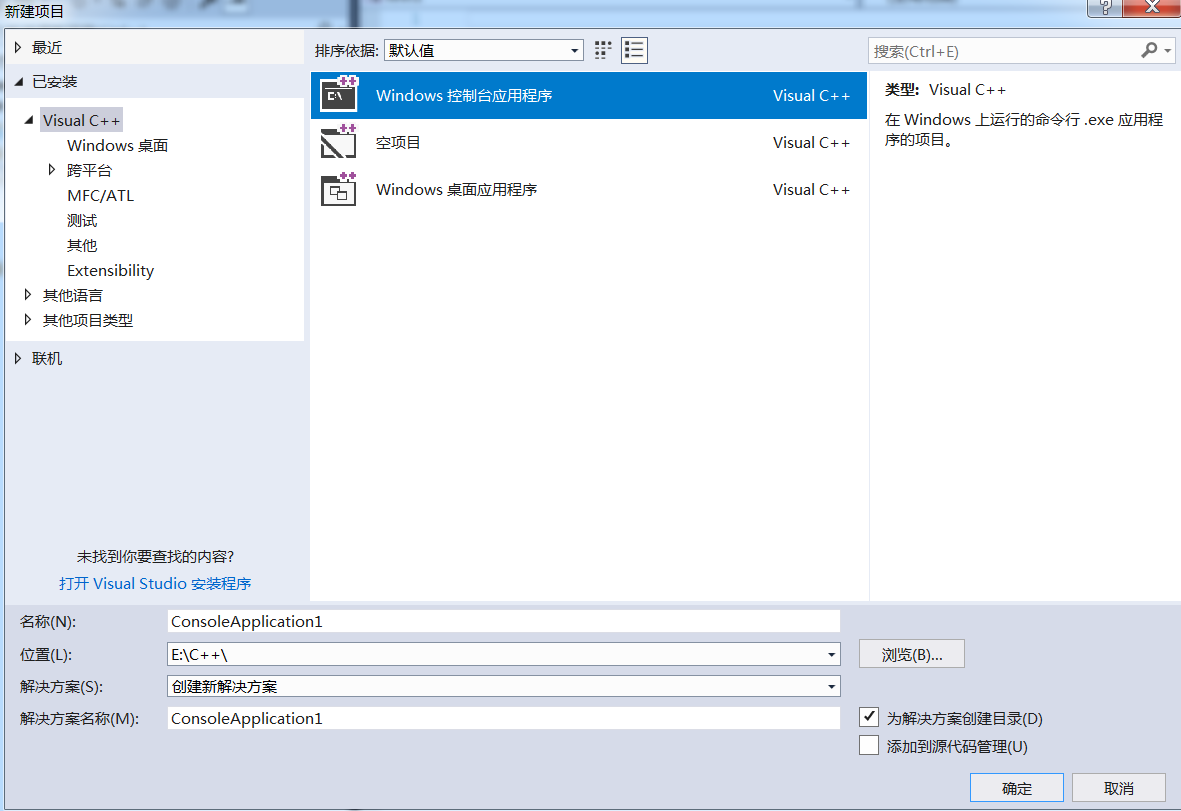The width and height of the screenshot is (1181, 811).
Task: Select the Windows 控制台应用程序 template icon
Action: [x=339, y=95]
